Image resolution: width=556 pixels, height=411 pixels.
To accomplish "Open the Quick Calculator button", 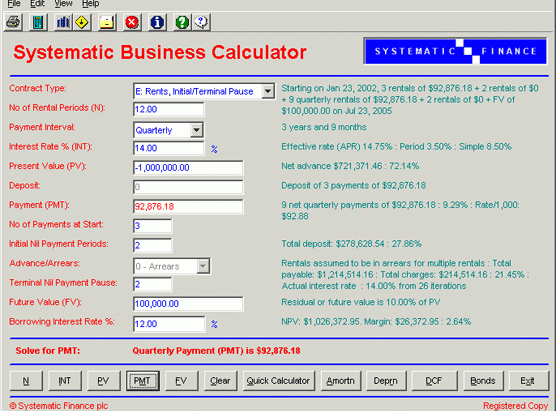I will pos(279,381).
